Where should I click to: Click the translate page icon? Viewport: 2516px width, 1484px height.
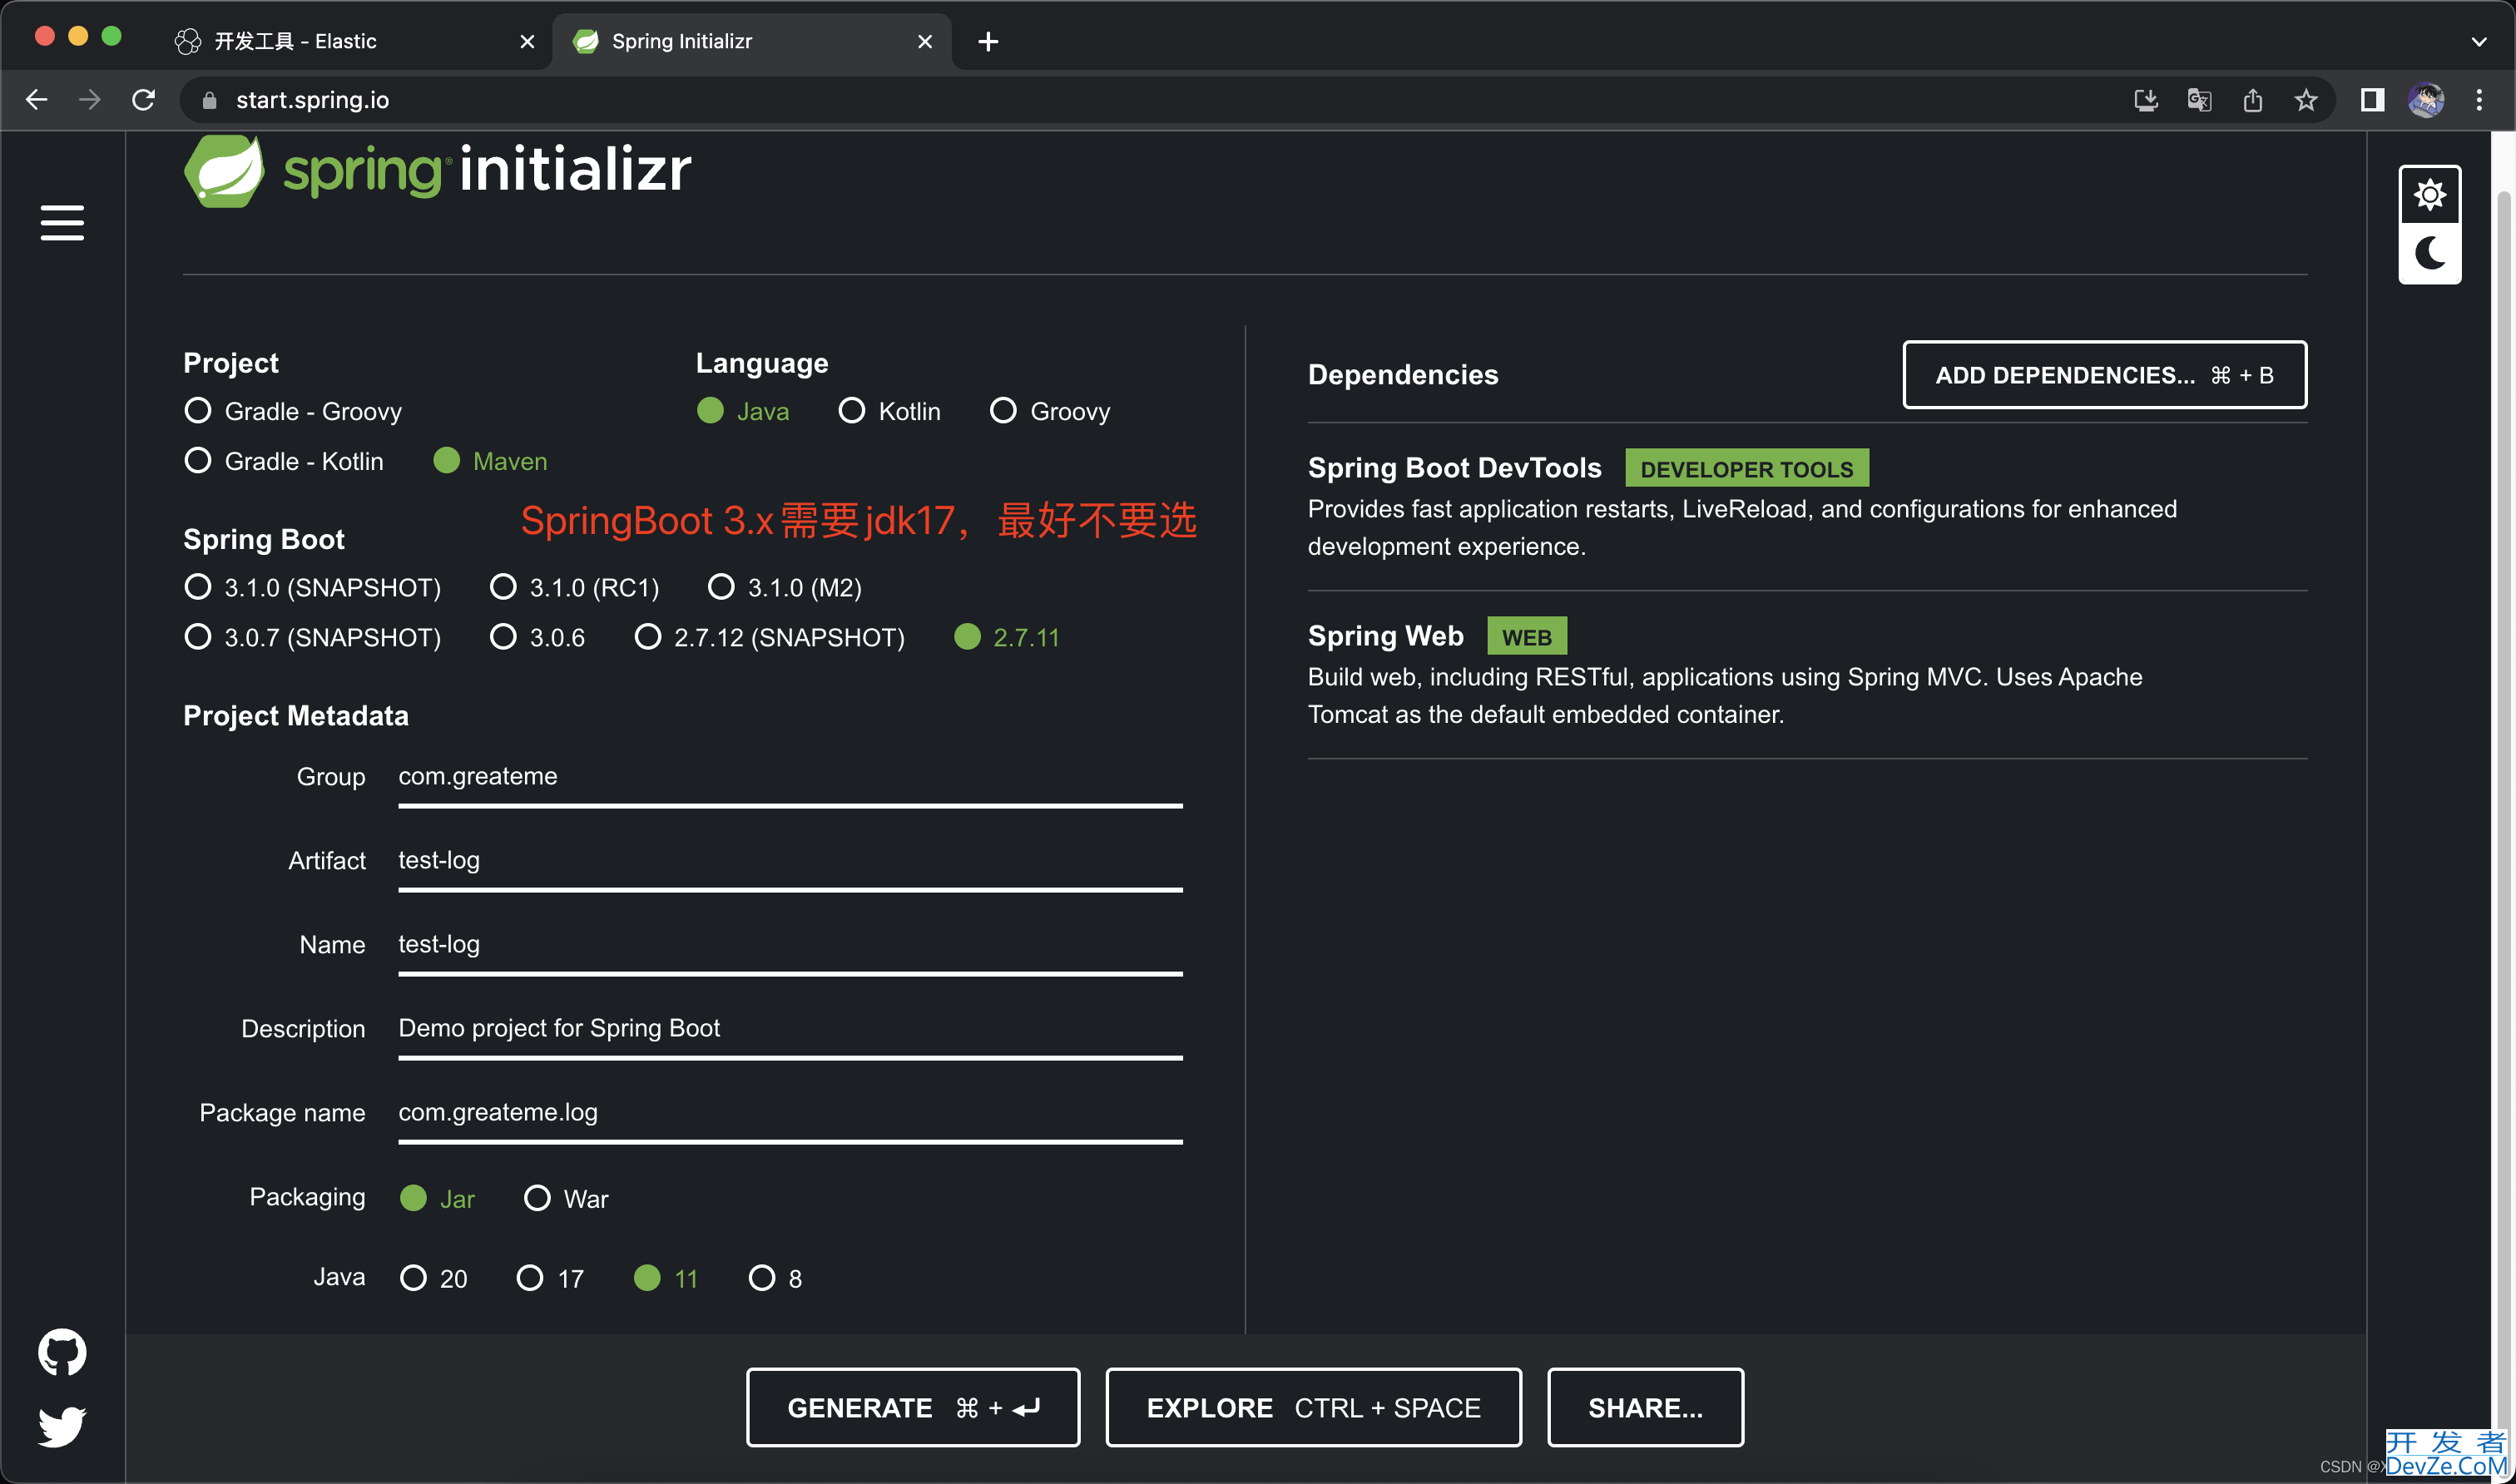tap(2199, 100)
